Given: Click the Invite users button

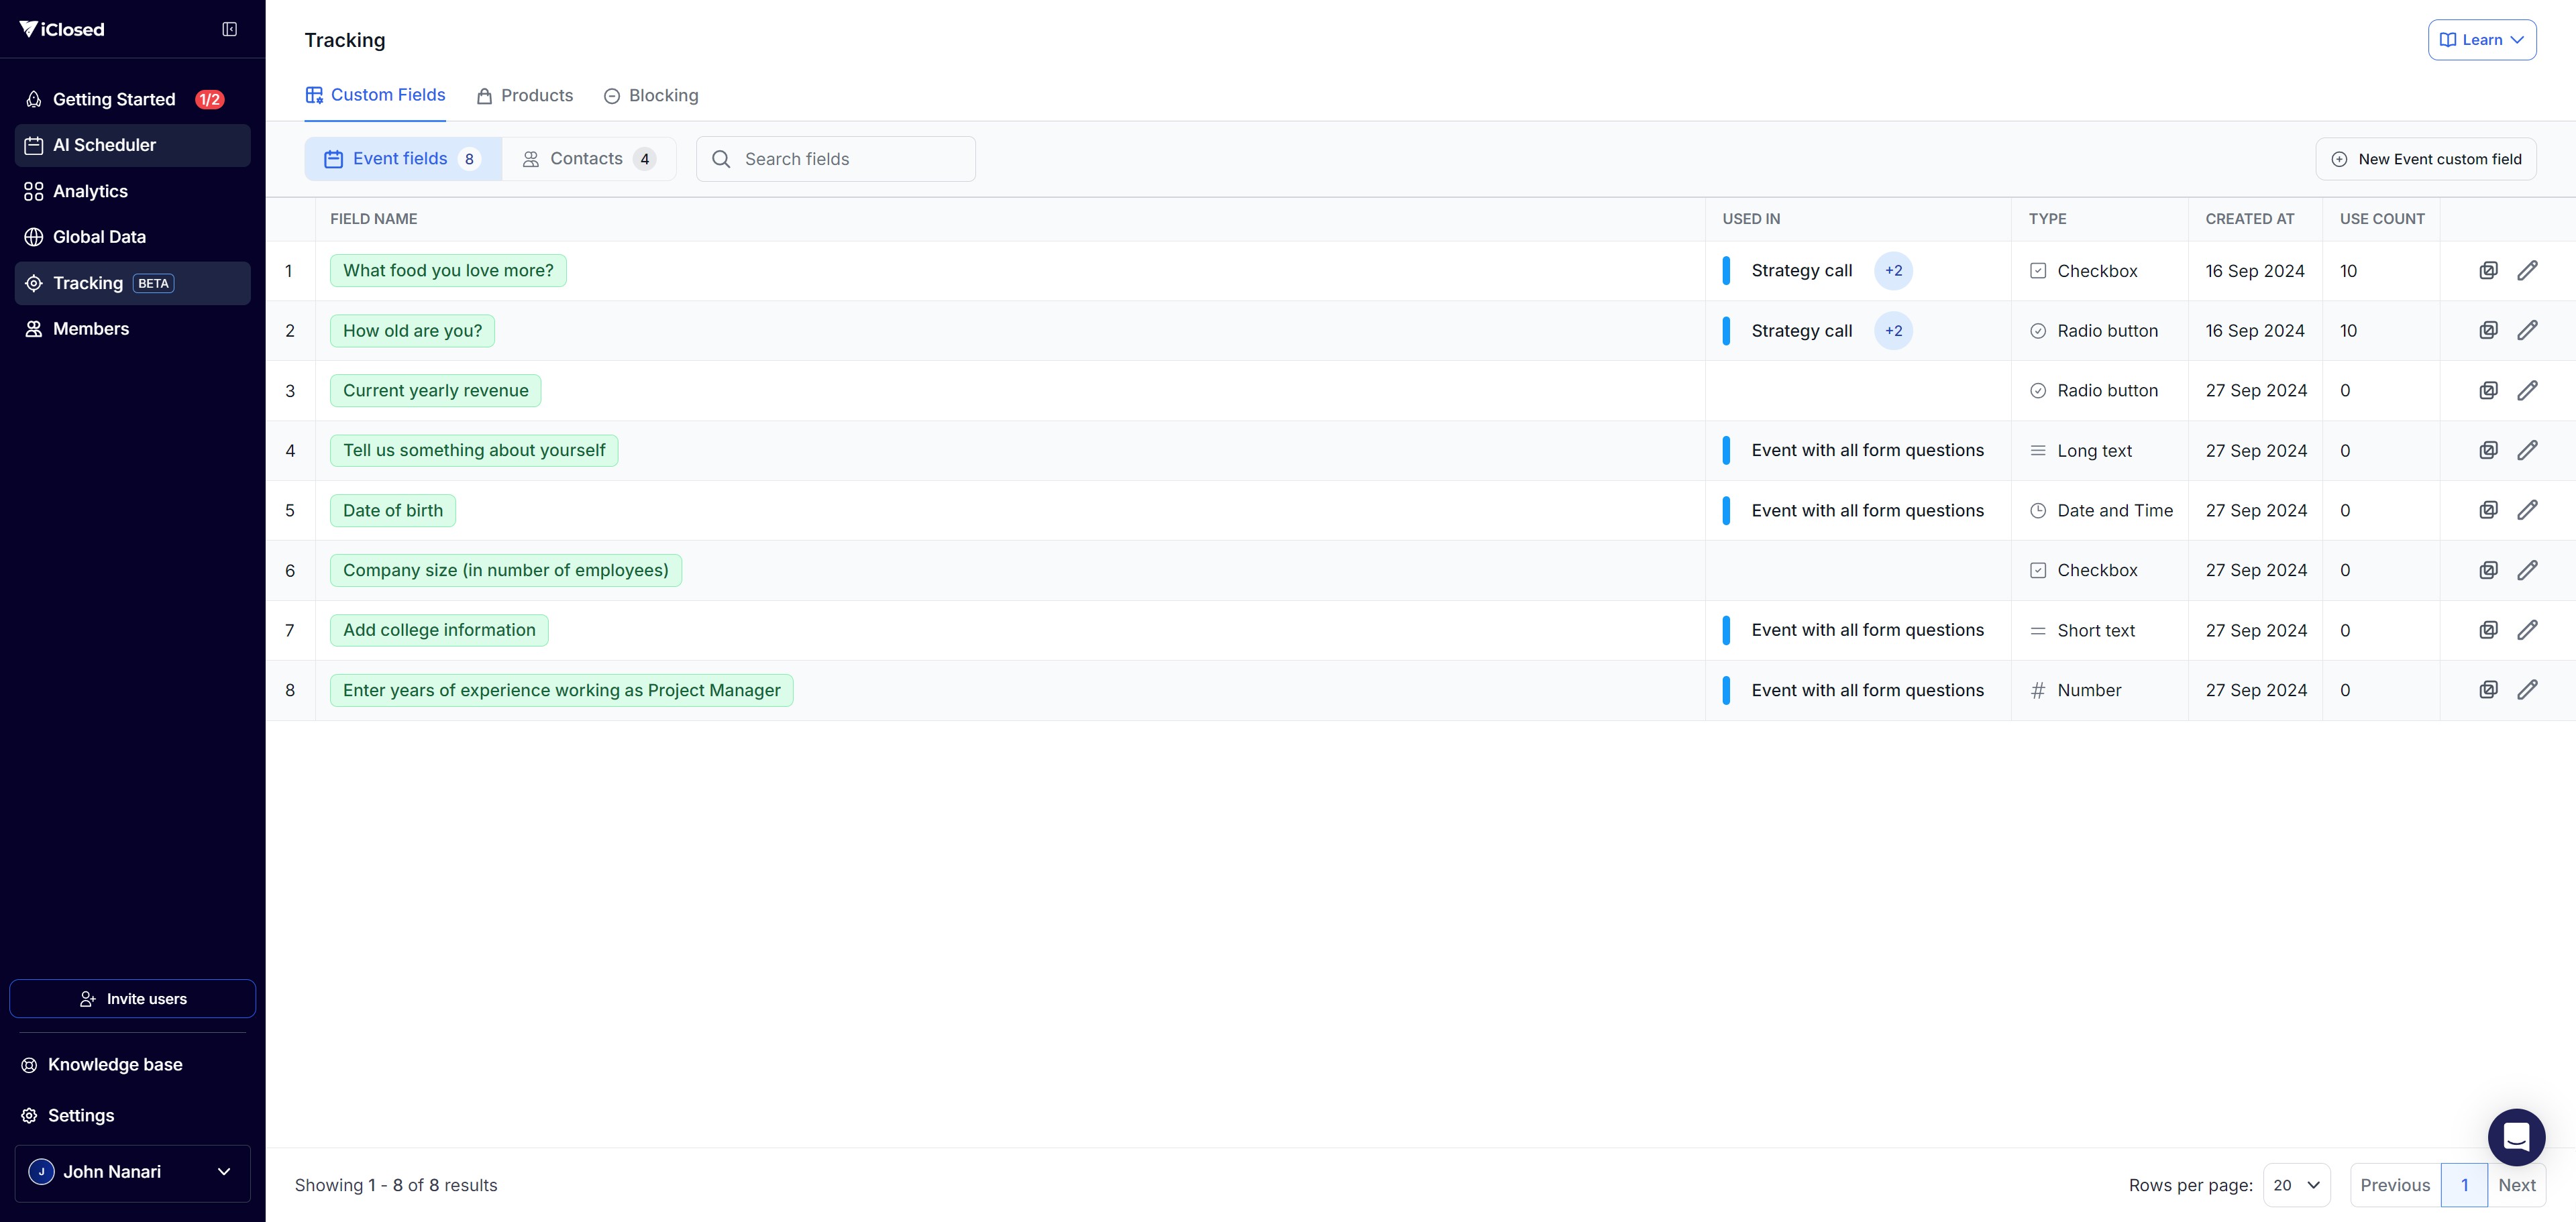Looking at the screenshot, I should click(x=132, y=999).
